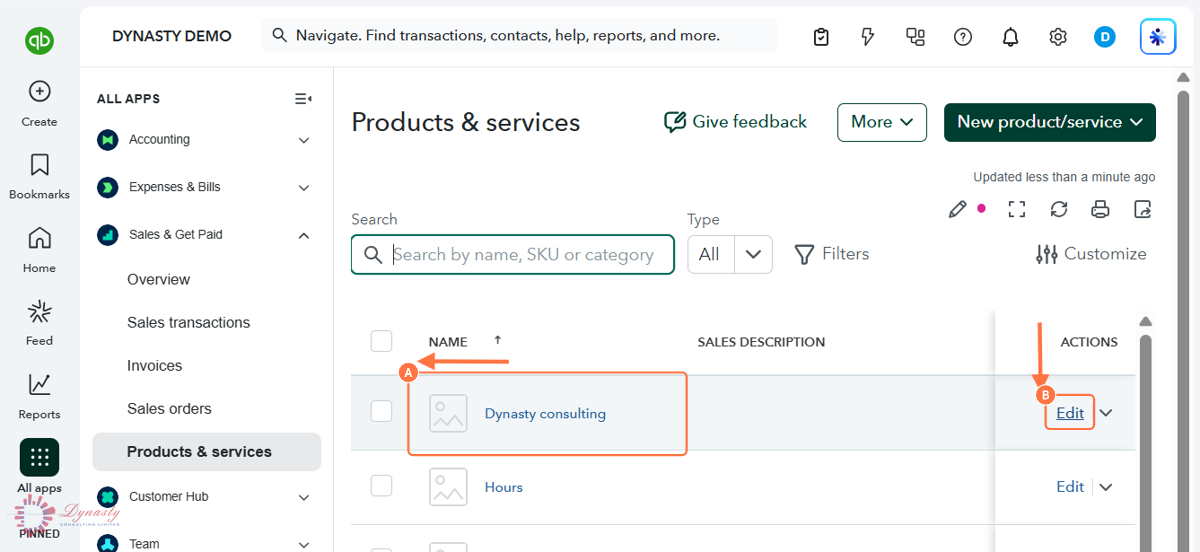Image resolution: width=1200 pixels, height=552 pixels.
Task: Expand the Accounting app section
Action: tap(304, 140)
